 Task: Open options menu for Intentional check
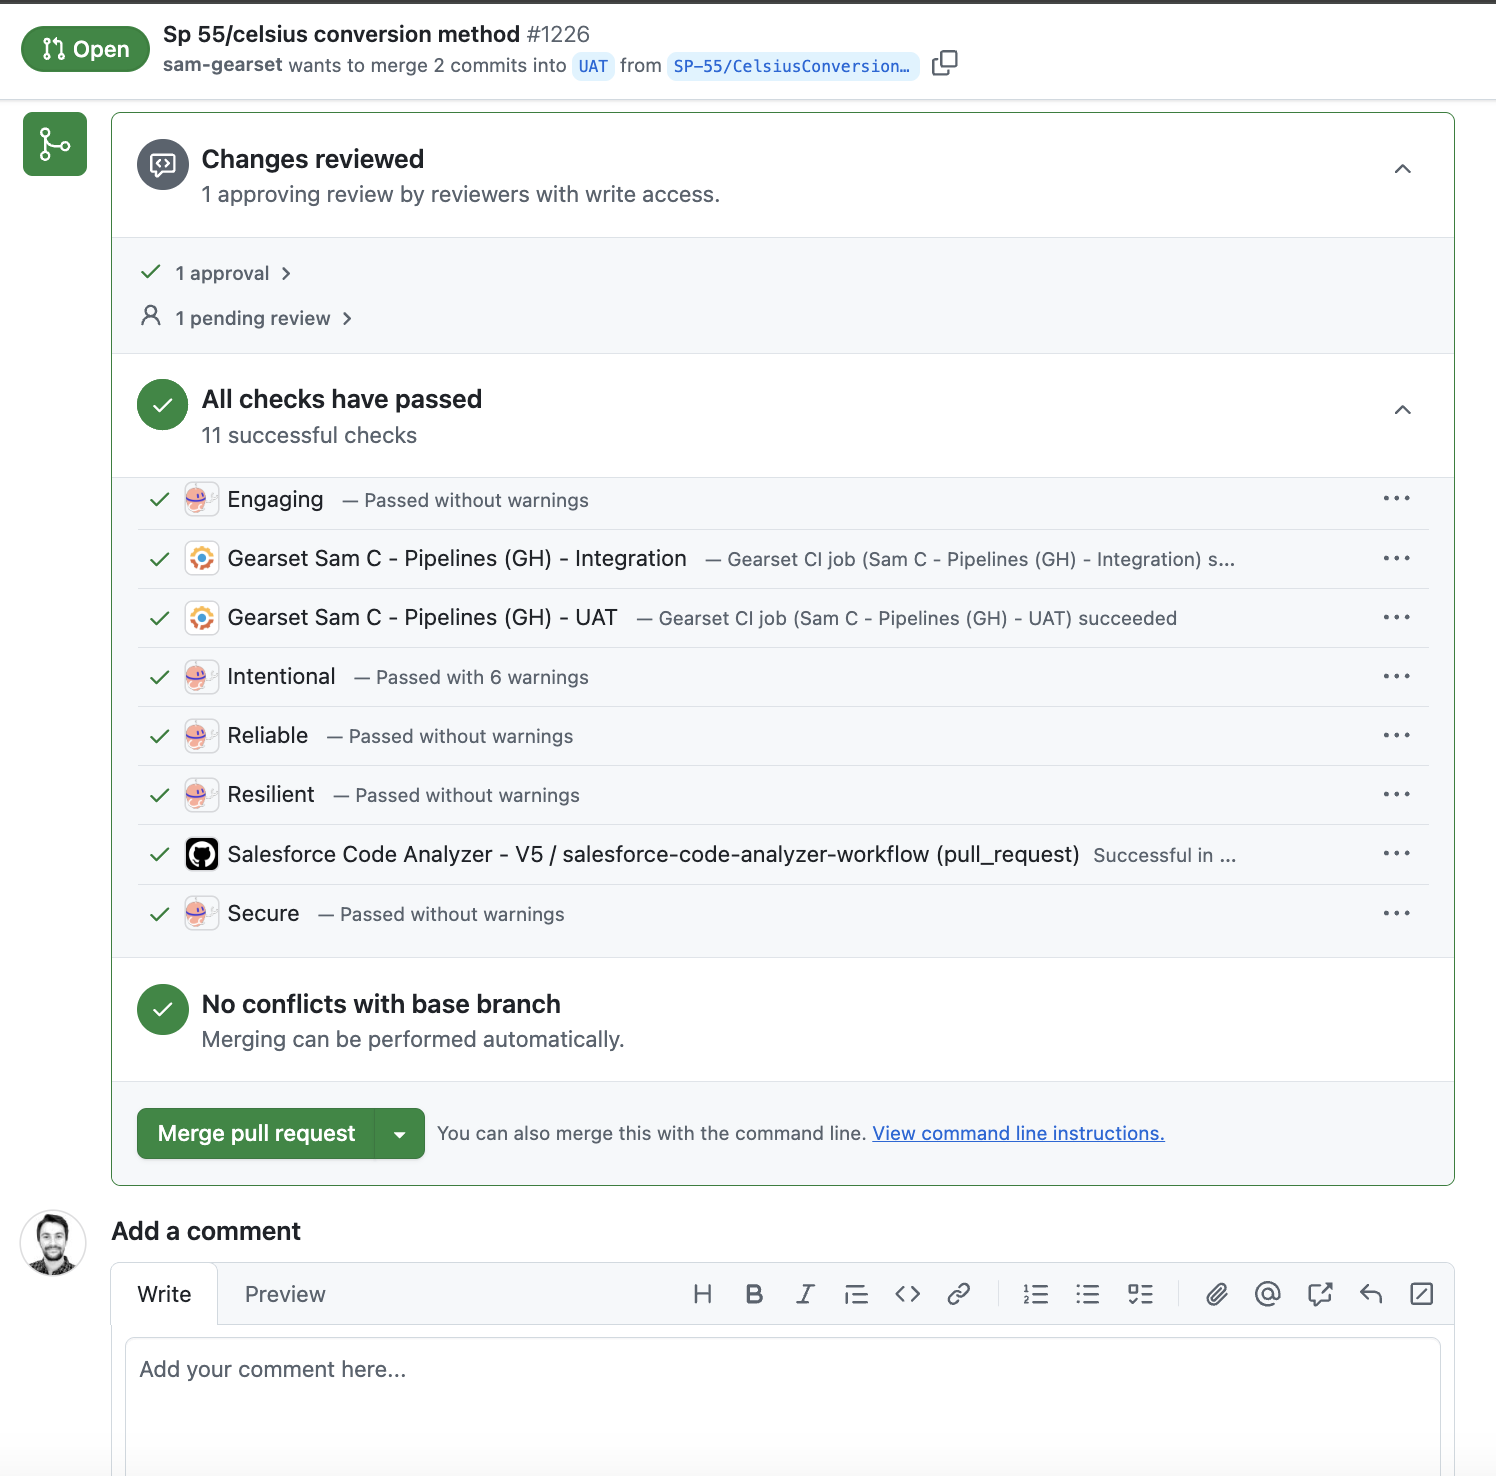point(1396,677)
